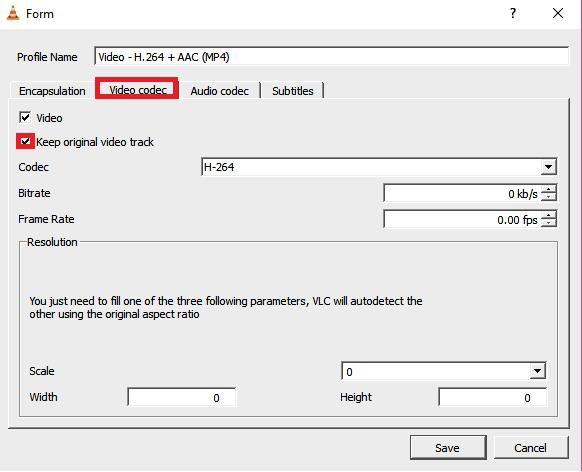Click the Width input field
This screenshot has width=582, height=472.
pos(182,397)
